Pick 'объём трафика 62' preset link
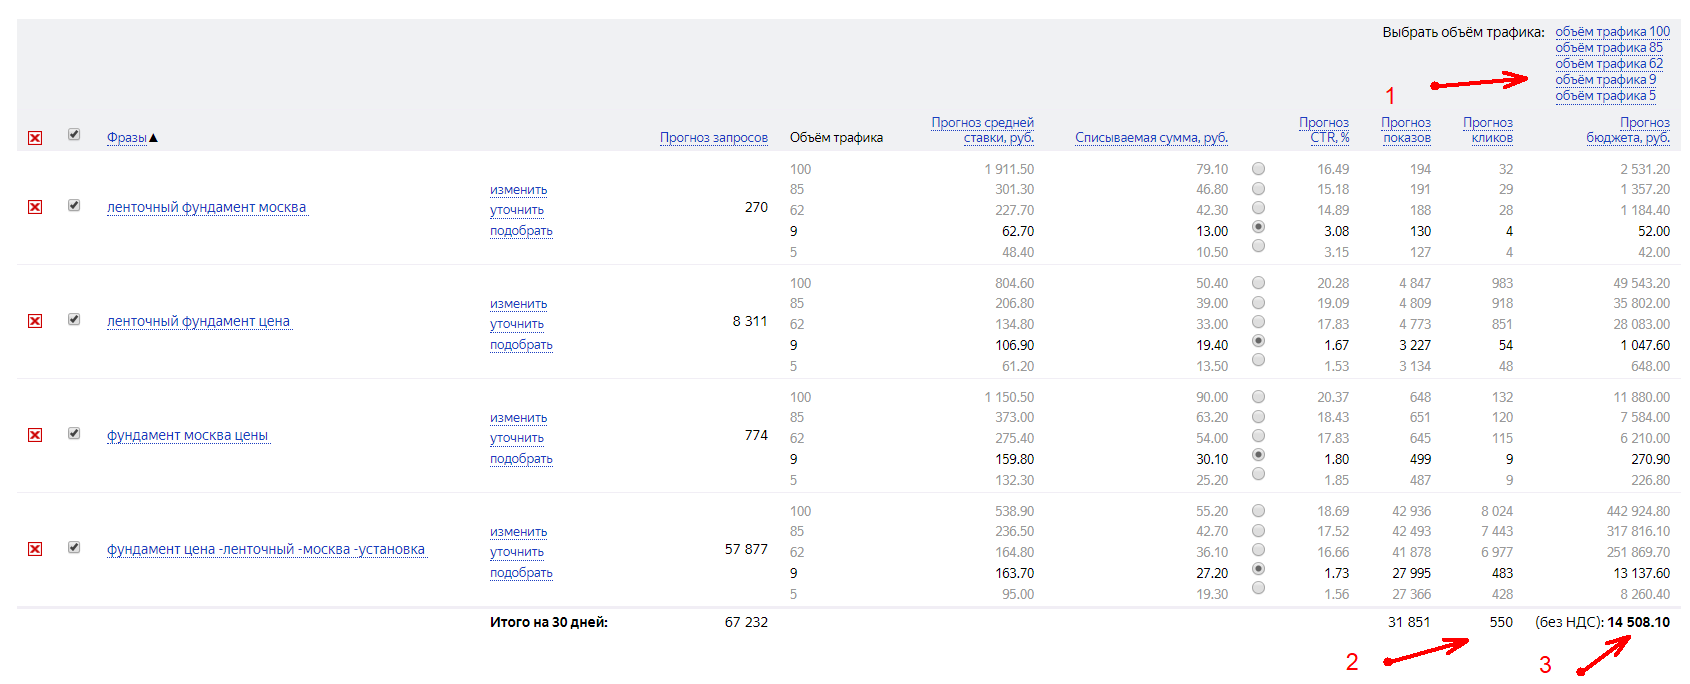 coord(1608,64)
